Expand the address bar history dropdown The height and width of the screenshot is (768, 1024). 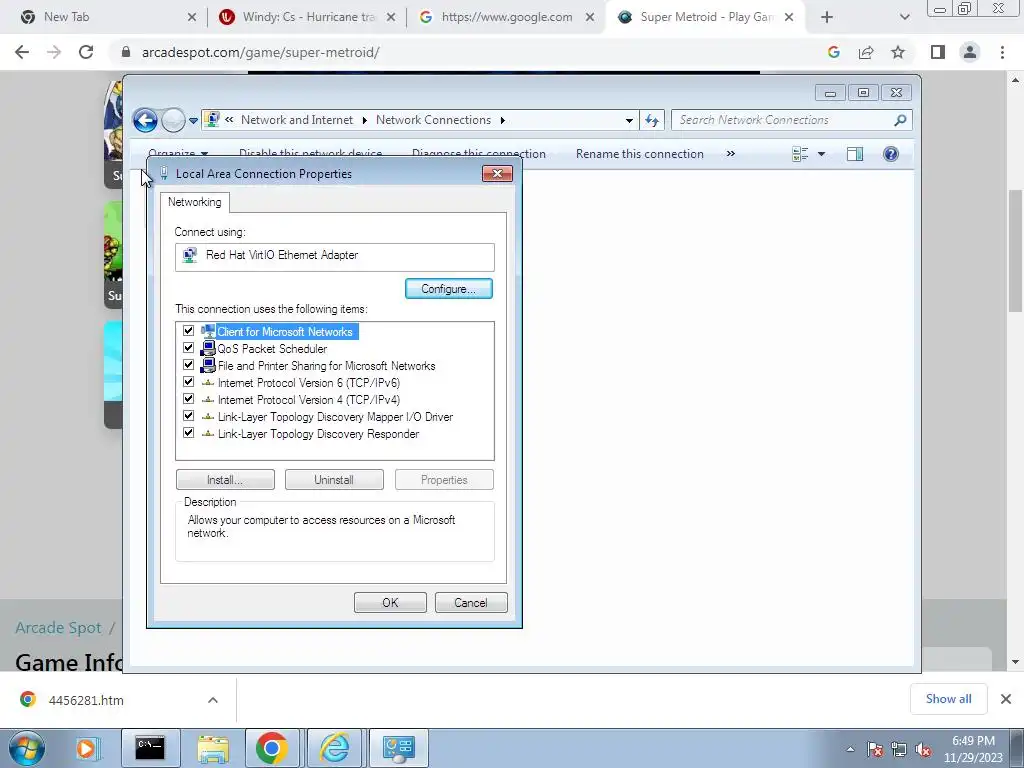[629, 120]
